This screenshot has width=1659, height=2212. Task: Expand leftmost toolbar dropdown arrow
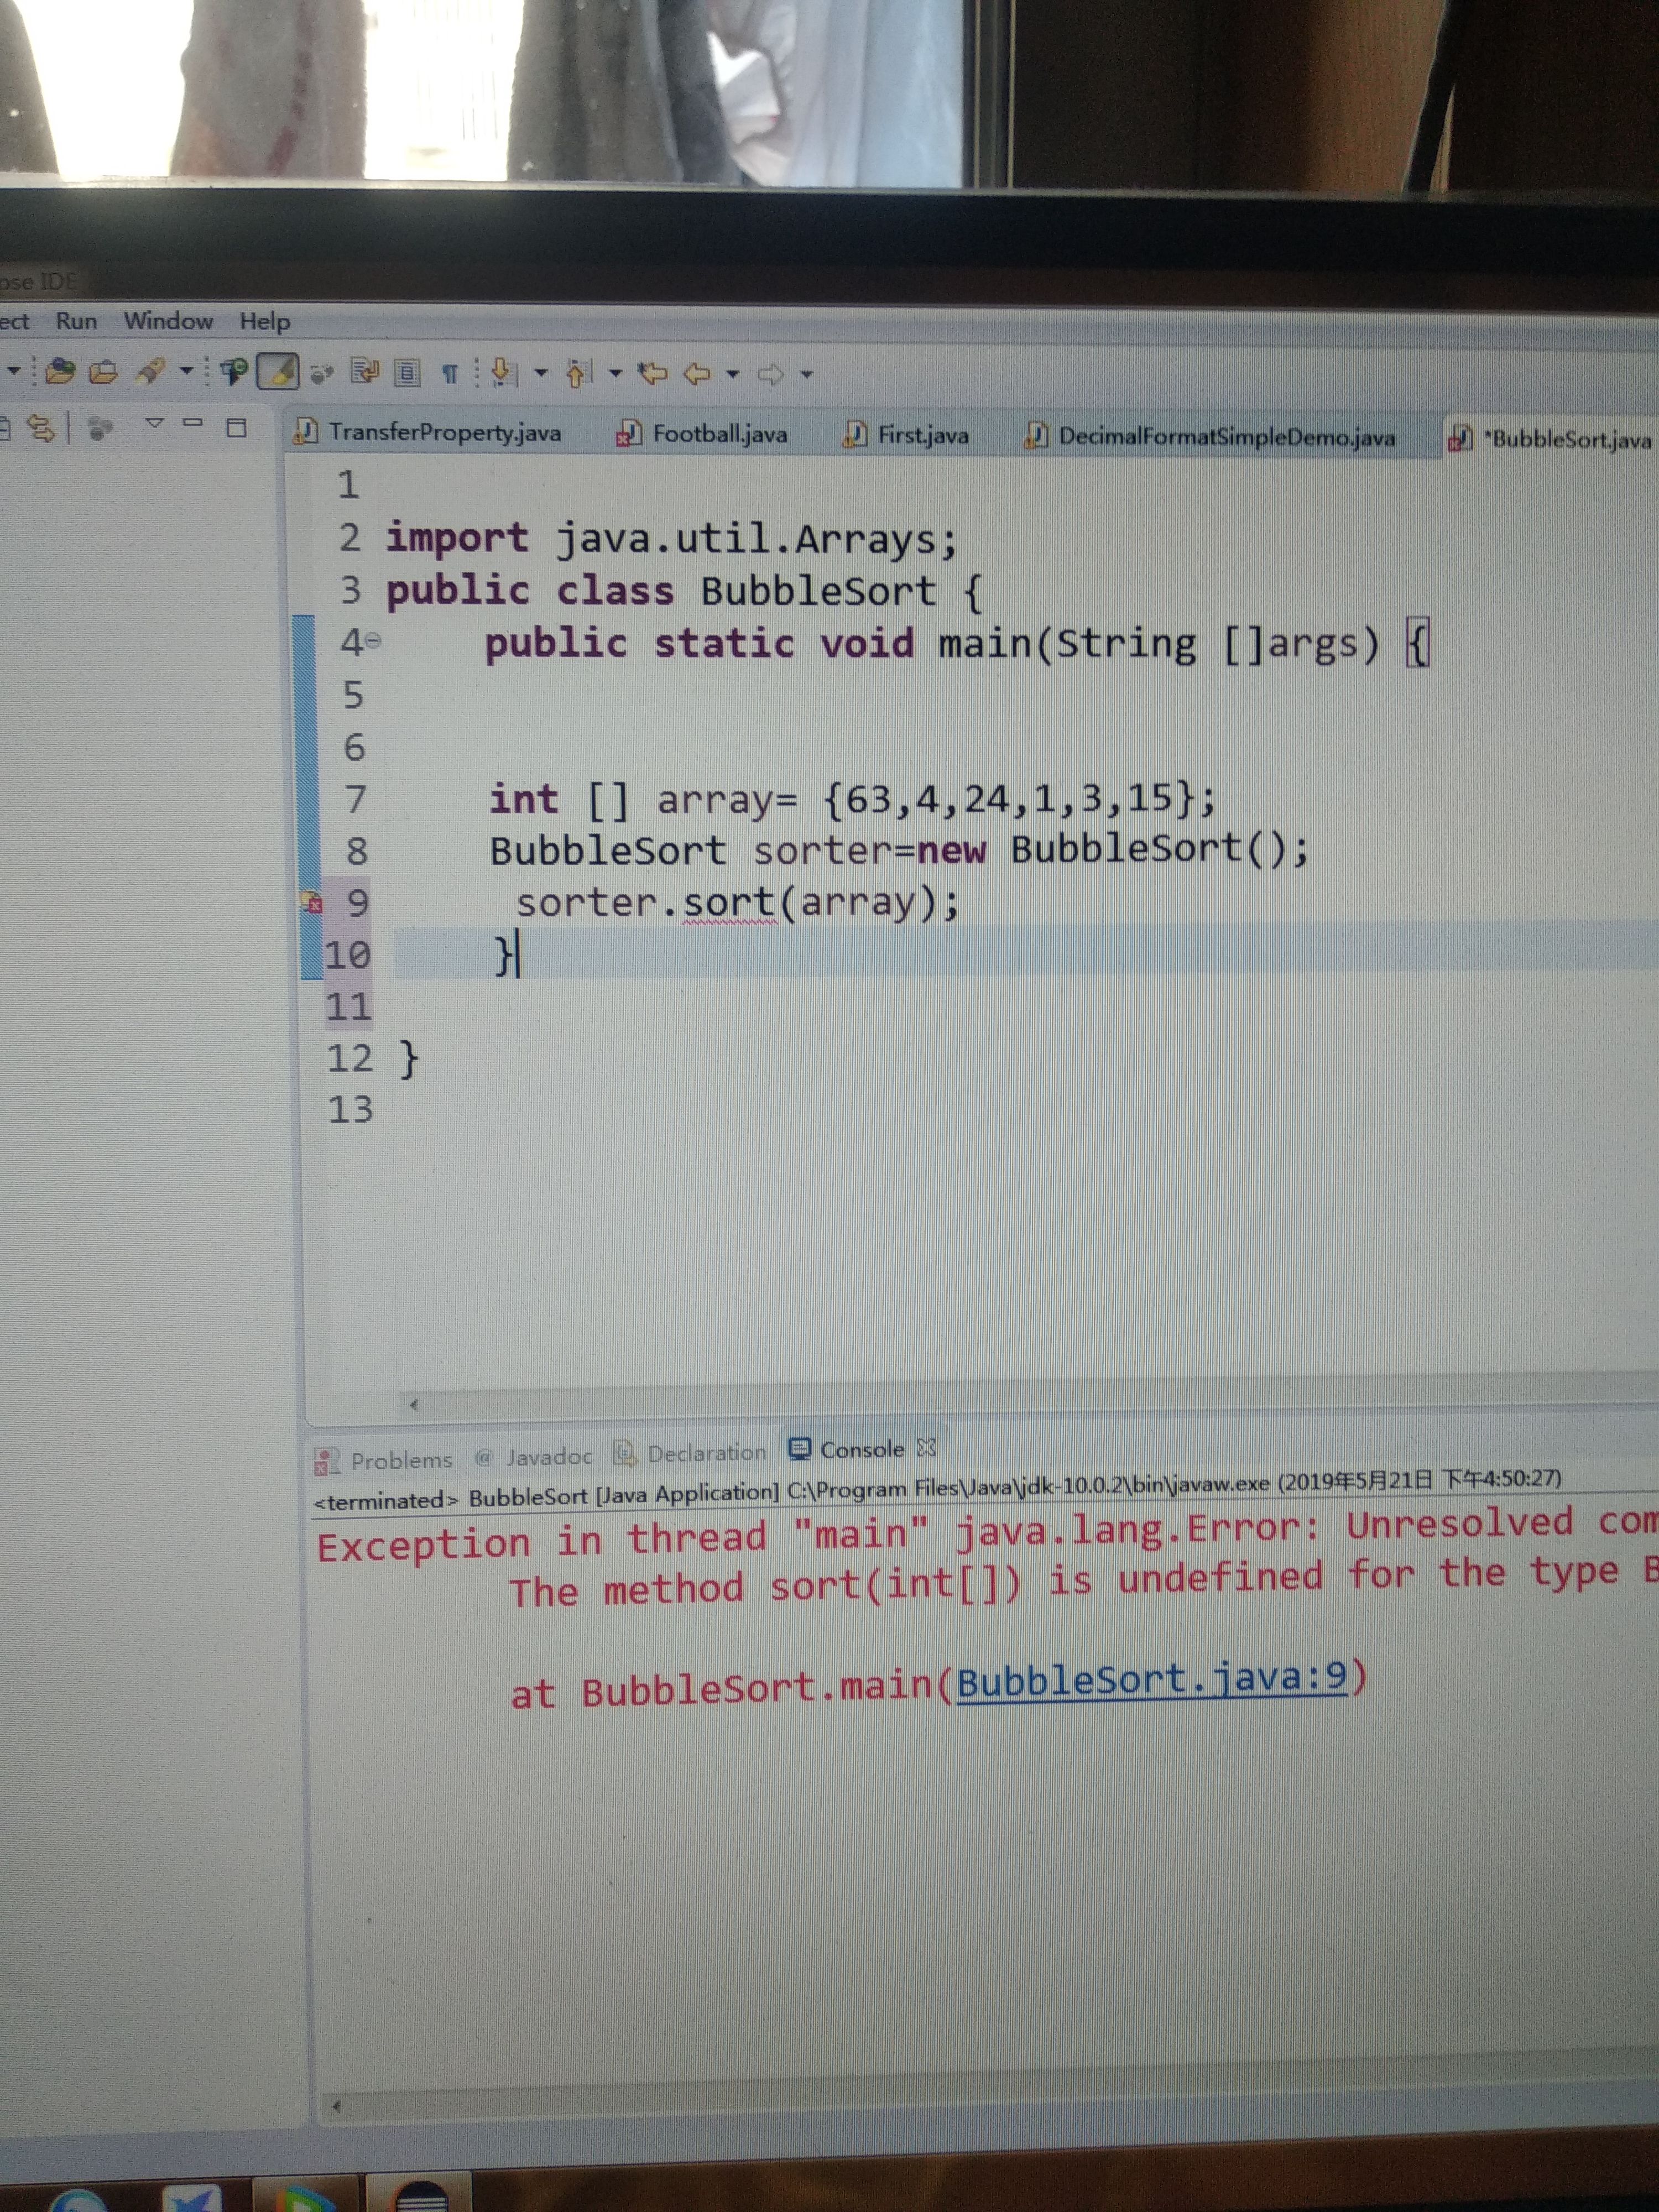(x=13, y=370)
